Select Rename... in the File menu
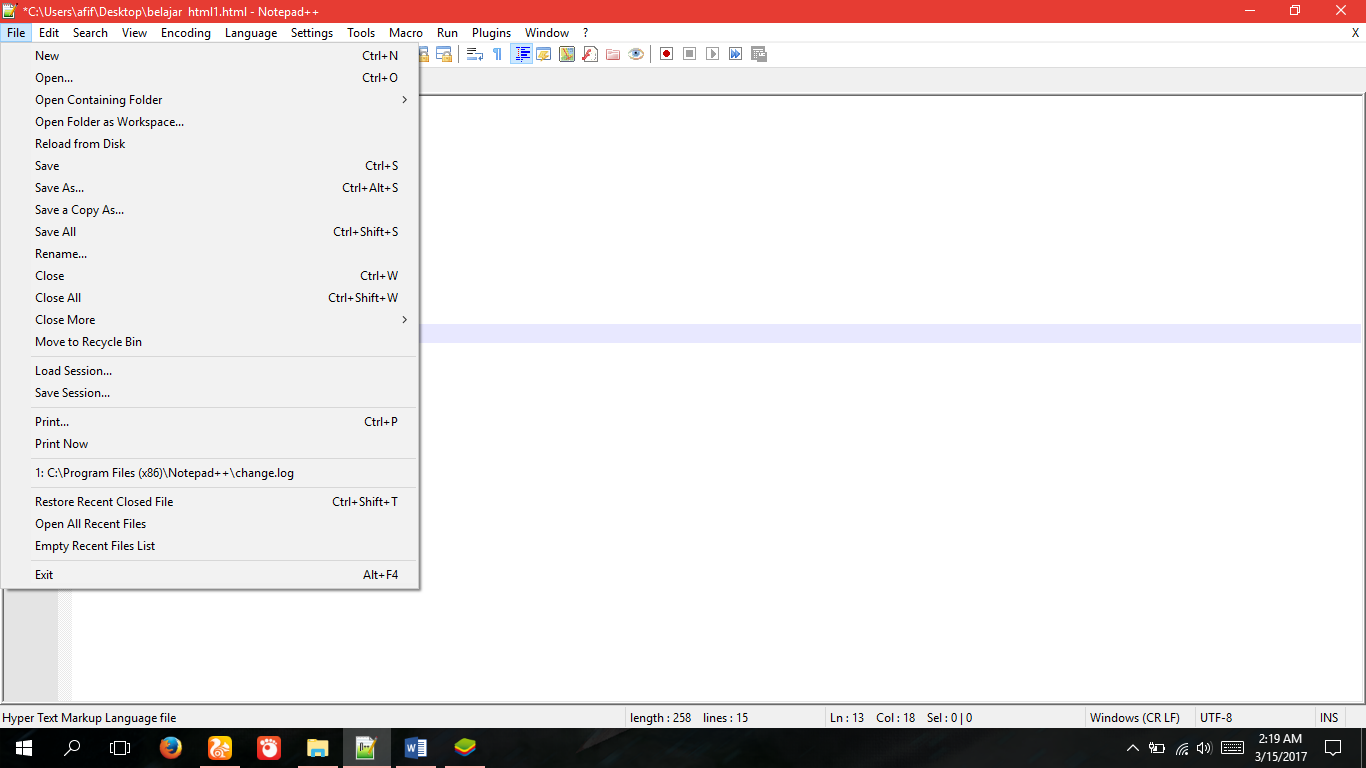The image size is (1366, 768). (210, 254)
